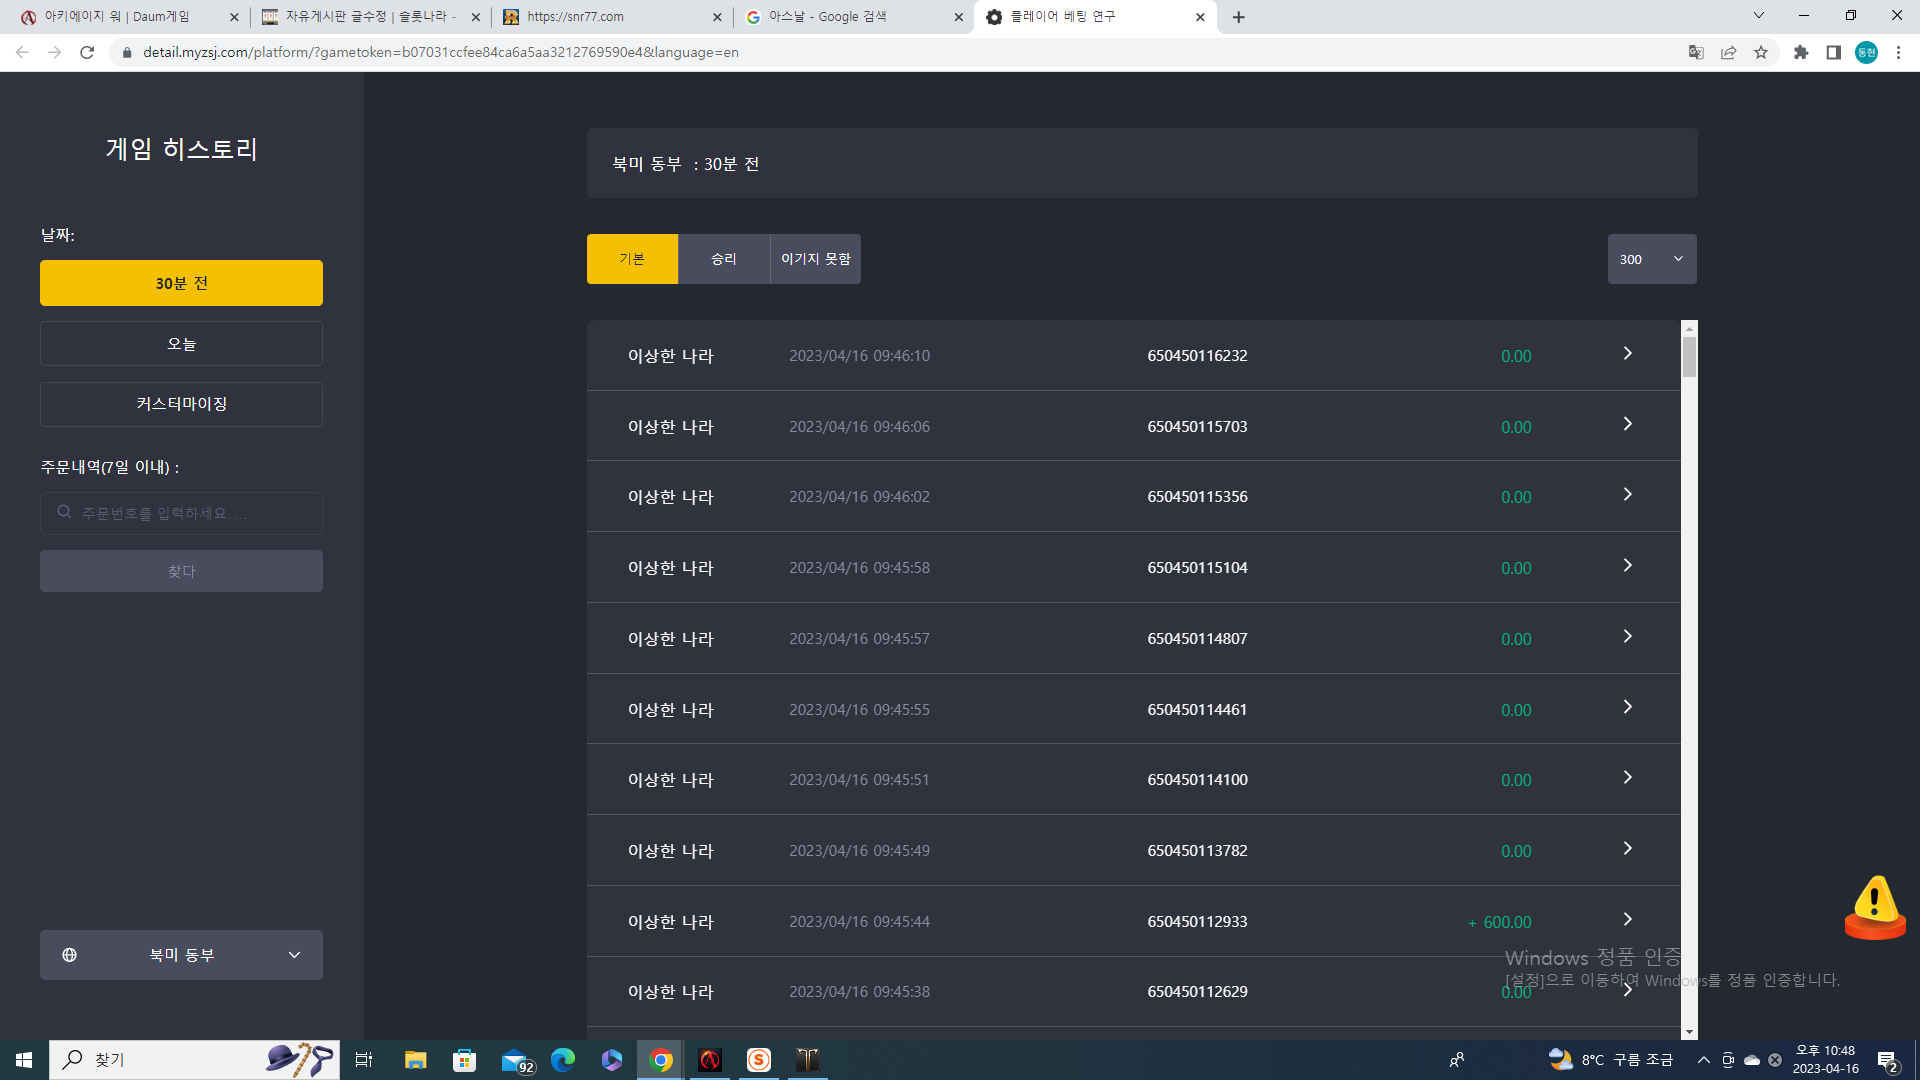
Task: Switch to the 이기지 못함 tab
Action: (816, 259)
